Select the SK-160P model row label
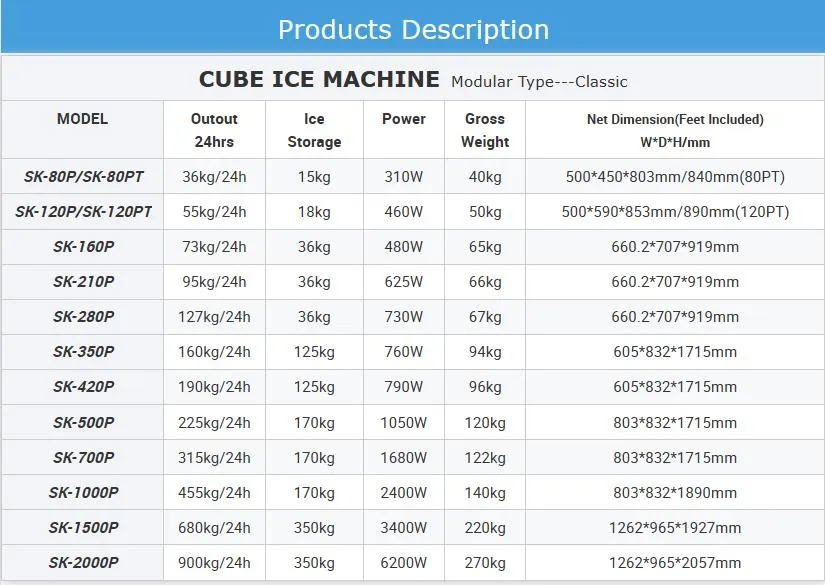This screenshot has width=825, height=585. [x=84, y=247]
